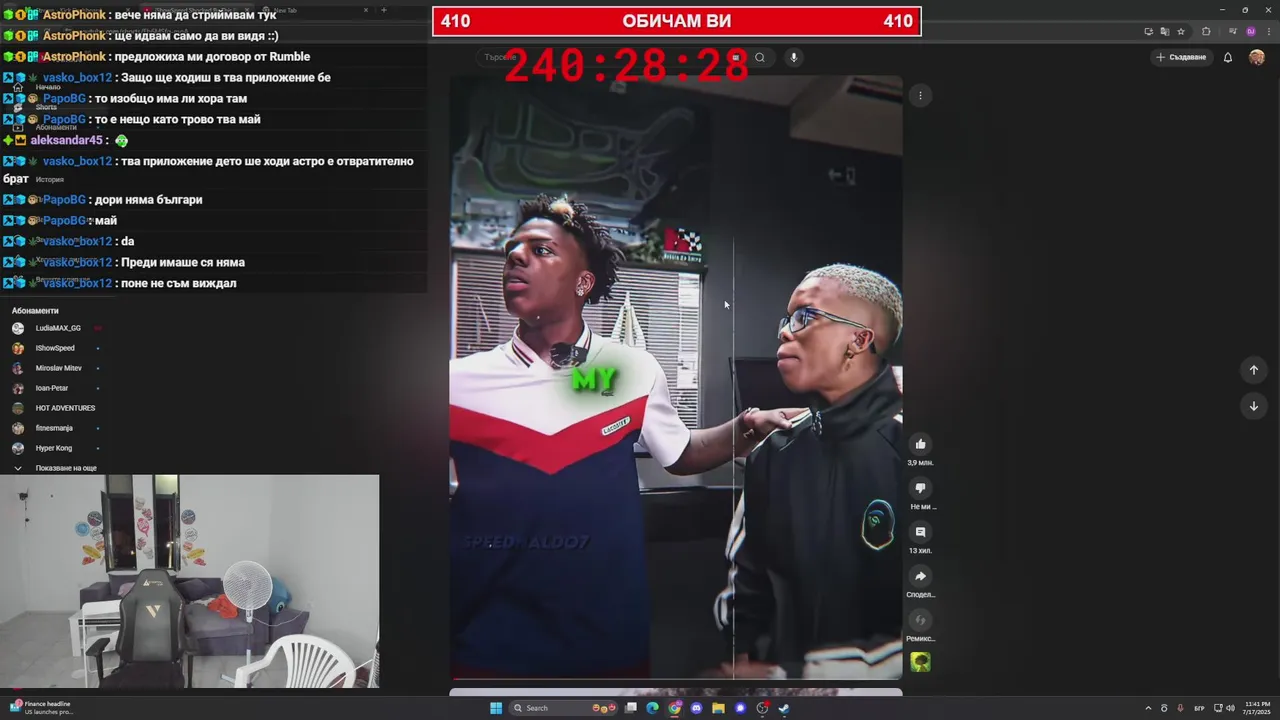Viewport: 1280px width, 720px height.
Task: Open the Short's comments
Action: (921, 532)
